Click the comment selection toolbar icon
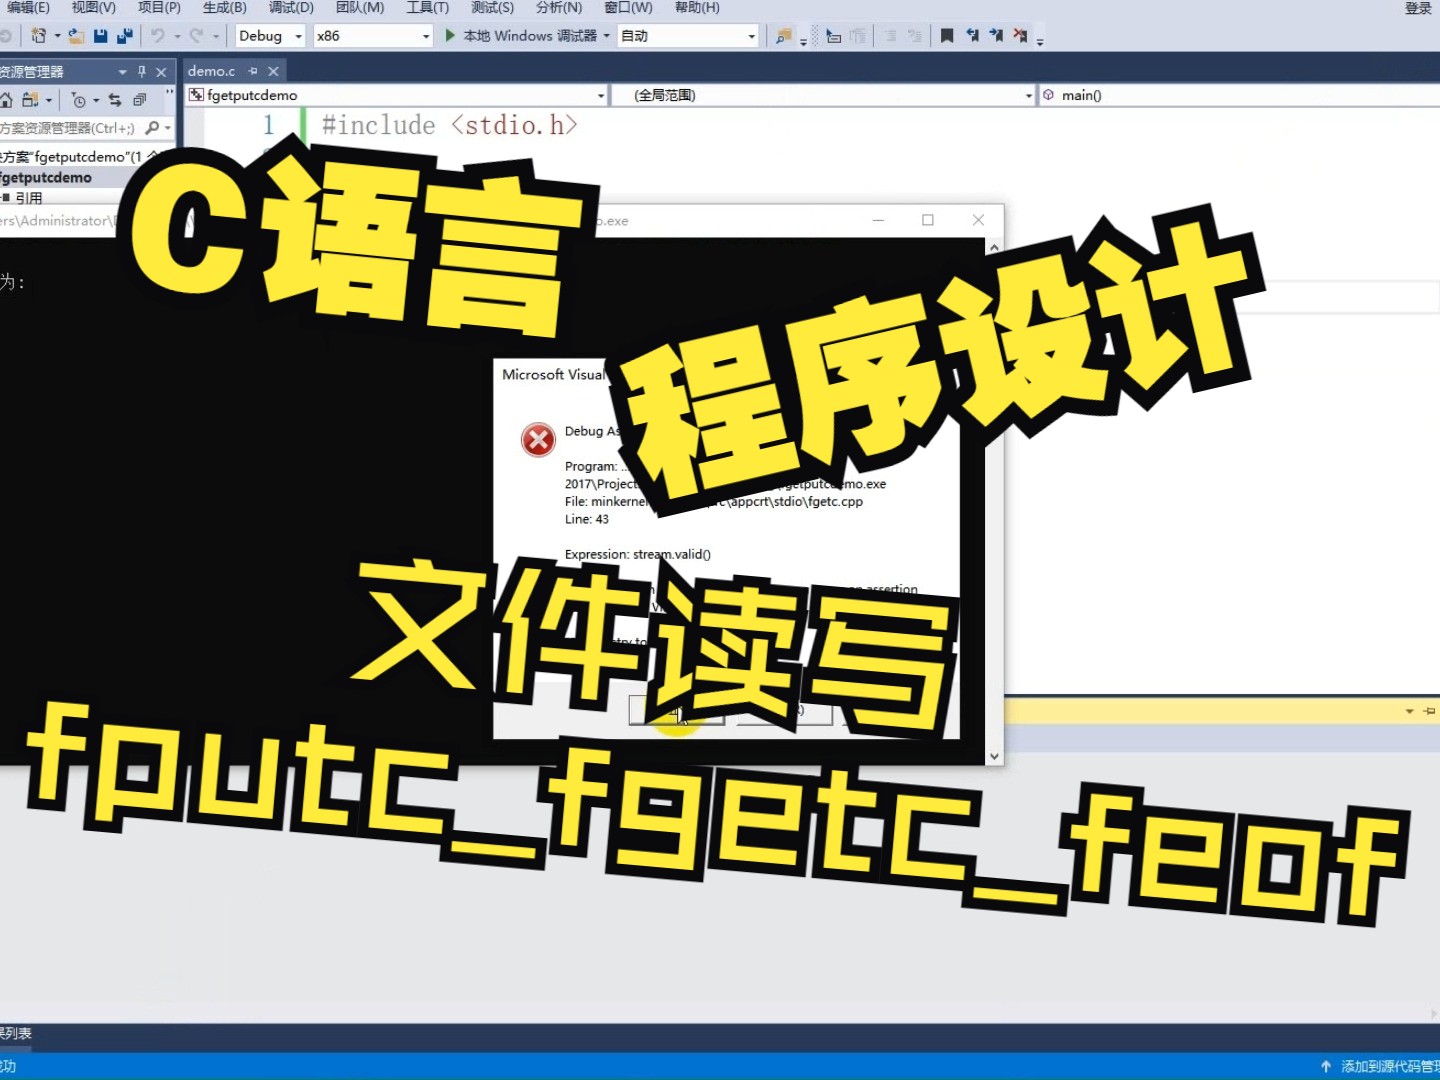Image resolution: width=1440 pixels, height=1080 pixels. [x=890, y=36]
